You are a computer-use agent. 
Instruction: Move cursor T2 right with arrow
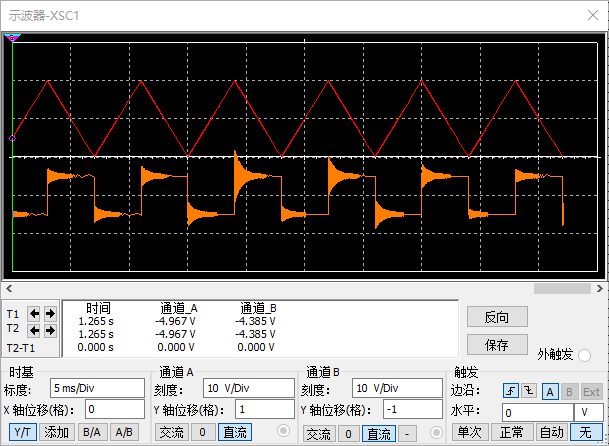[x=50, y=331]
